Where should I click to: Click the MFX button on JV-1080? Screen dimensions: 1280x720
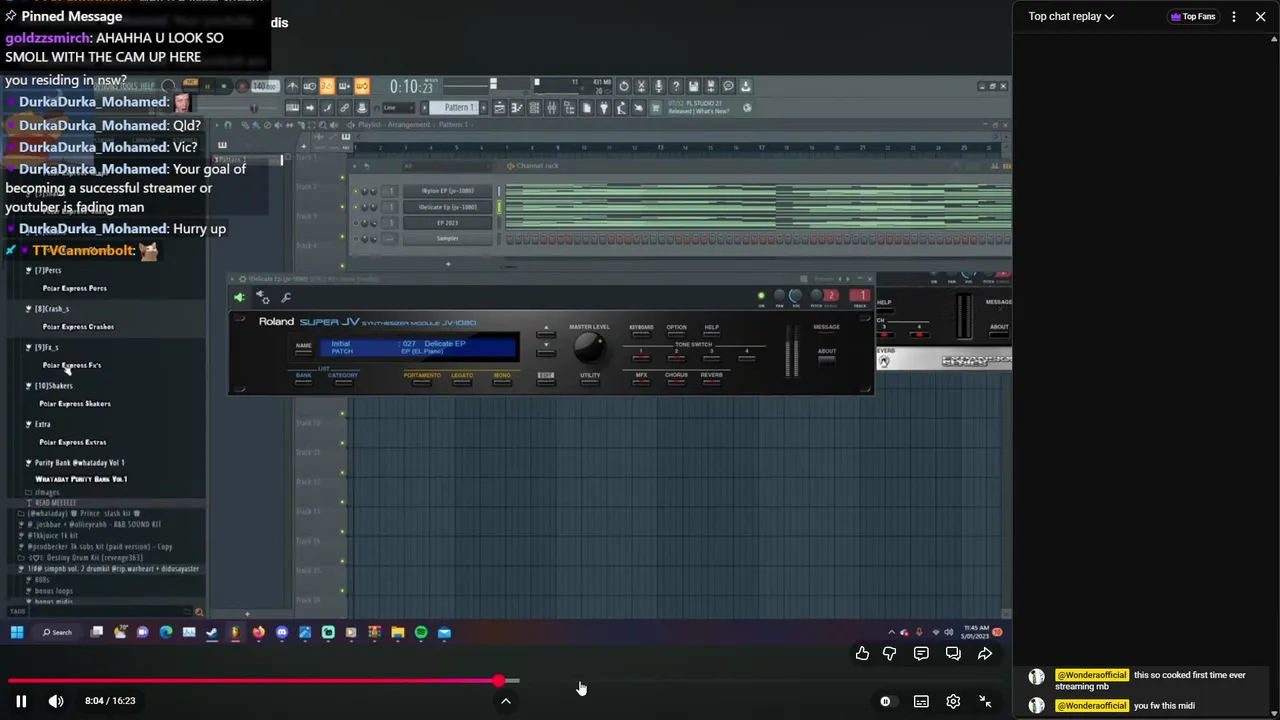pyautogui.click(x=641, y=384)
